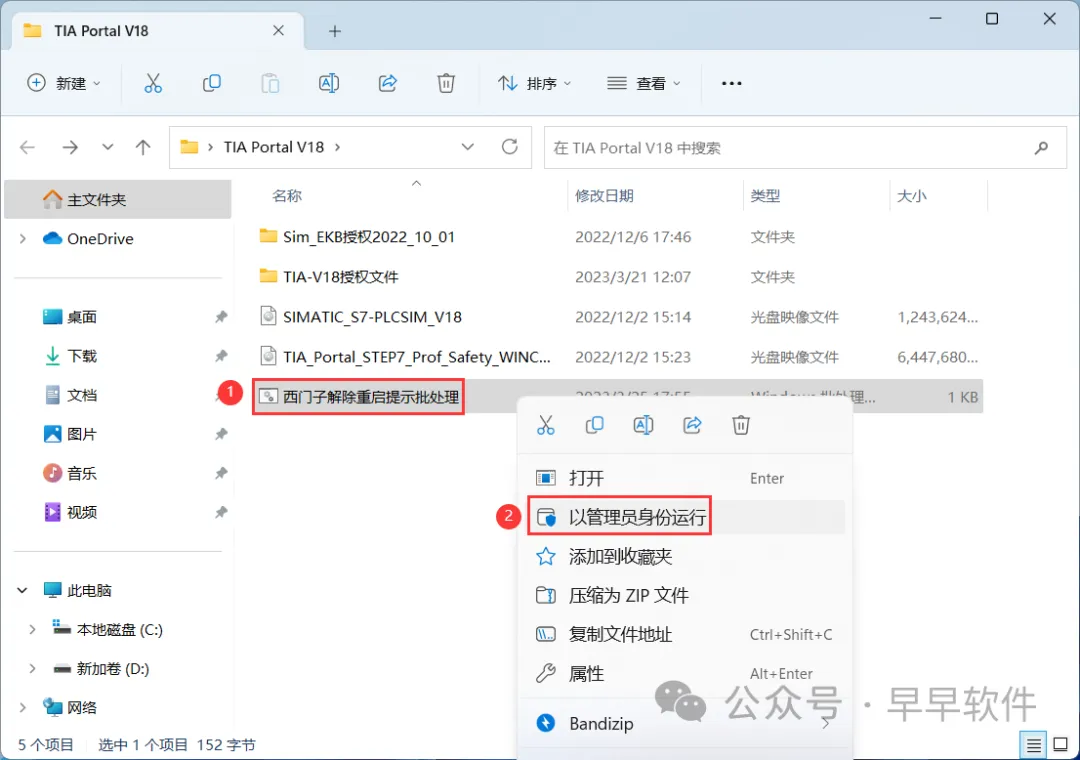Open the address bar history dropdown

point(468,147)
